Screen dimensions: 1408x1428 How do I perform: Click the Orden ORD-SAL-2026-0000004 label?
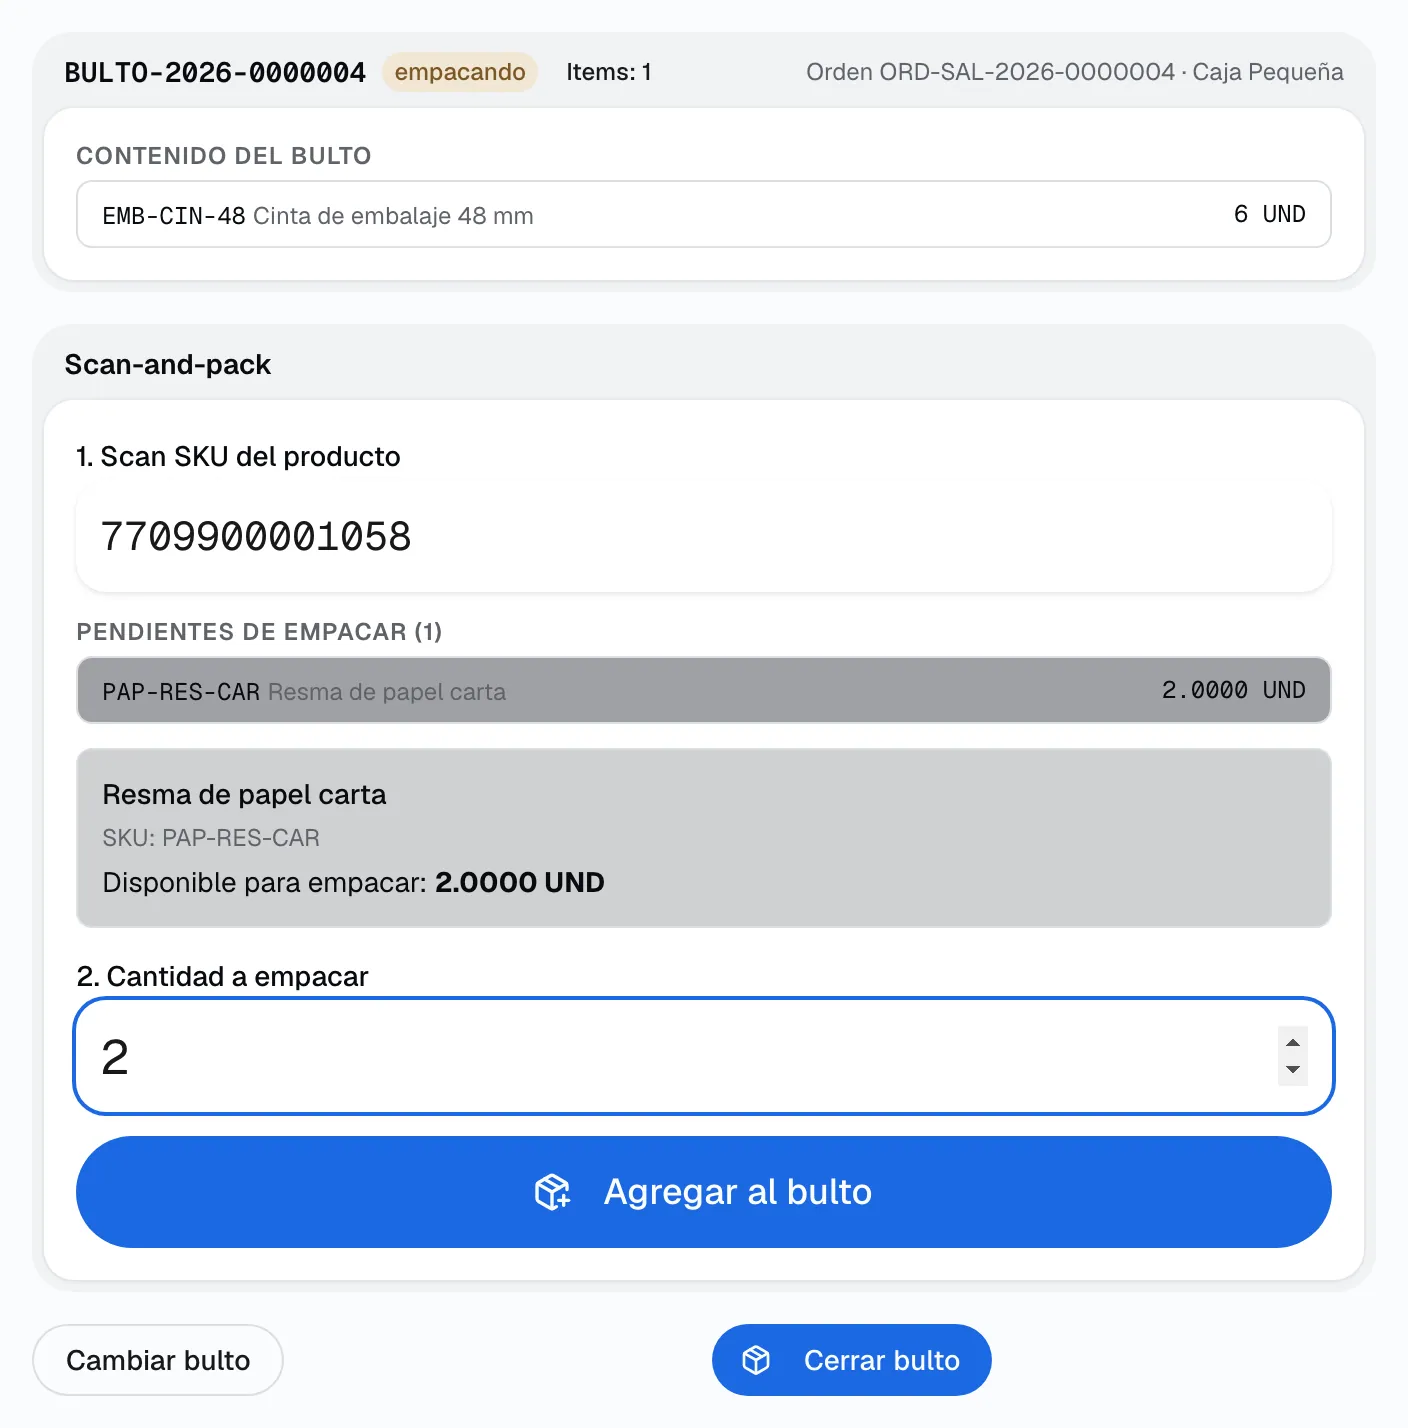[x=990, y=72]
